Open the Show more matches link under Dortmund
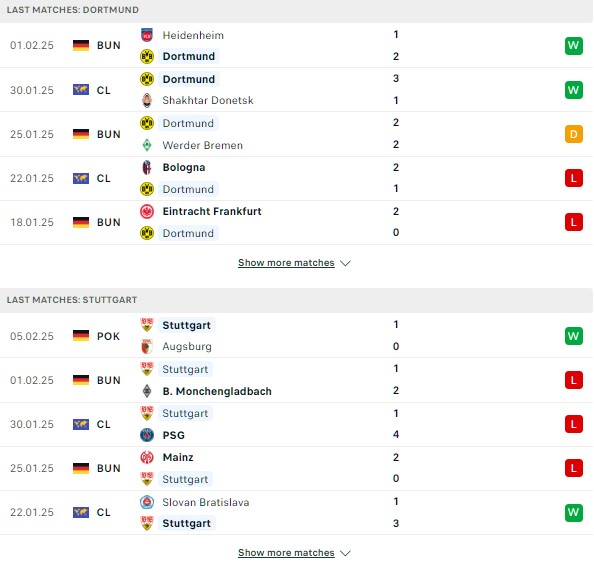 click(x=286, y=262)
